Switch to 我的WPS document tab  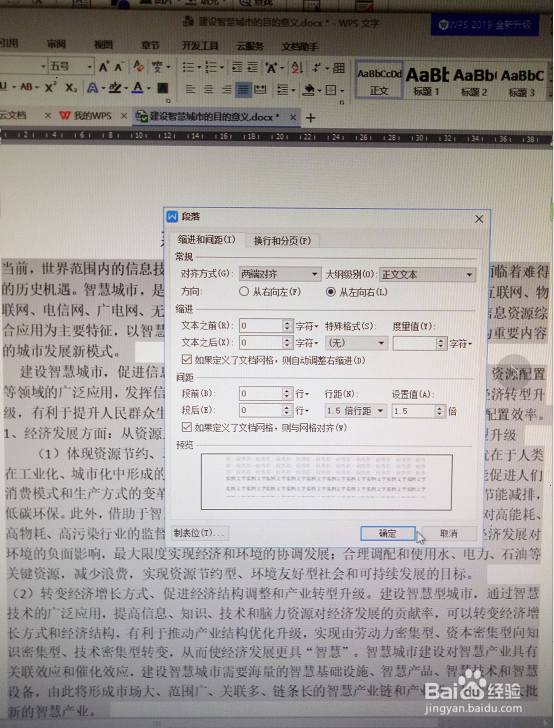point(92,116)
